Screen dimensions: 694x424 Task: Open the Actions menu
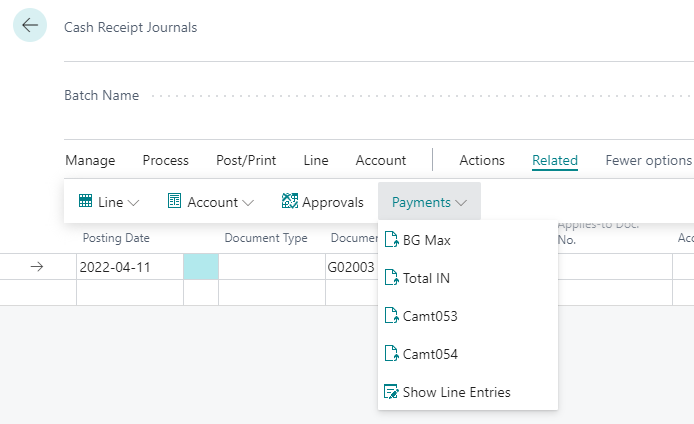coord(482,160)
